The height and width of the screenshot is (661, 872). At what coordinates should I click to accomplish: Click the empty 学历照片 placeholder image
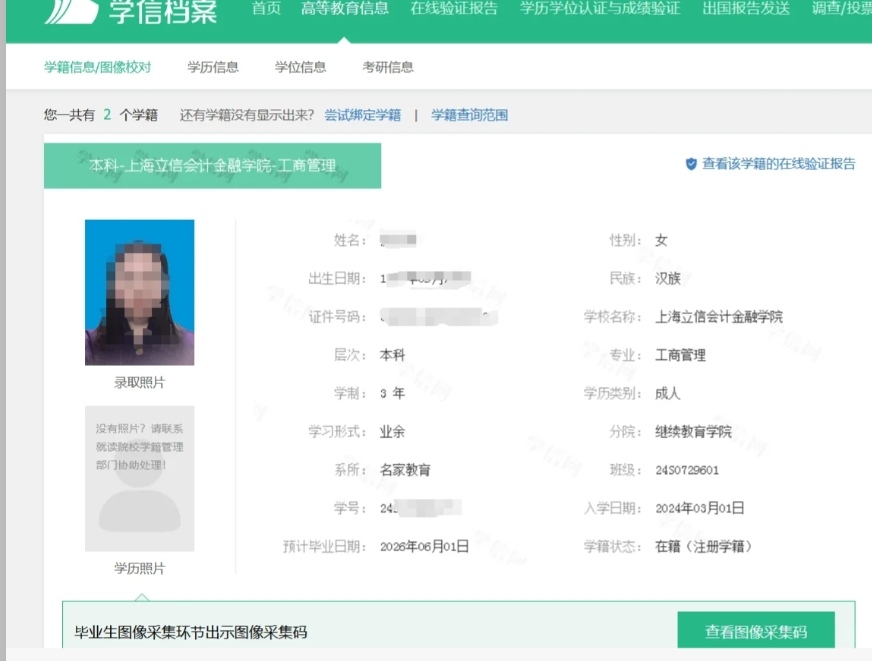pyautogui.click(x=140, y=479)
